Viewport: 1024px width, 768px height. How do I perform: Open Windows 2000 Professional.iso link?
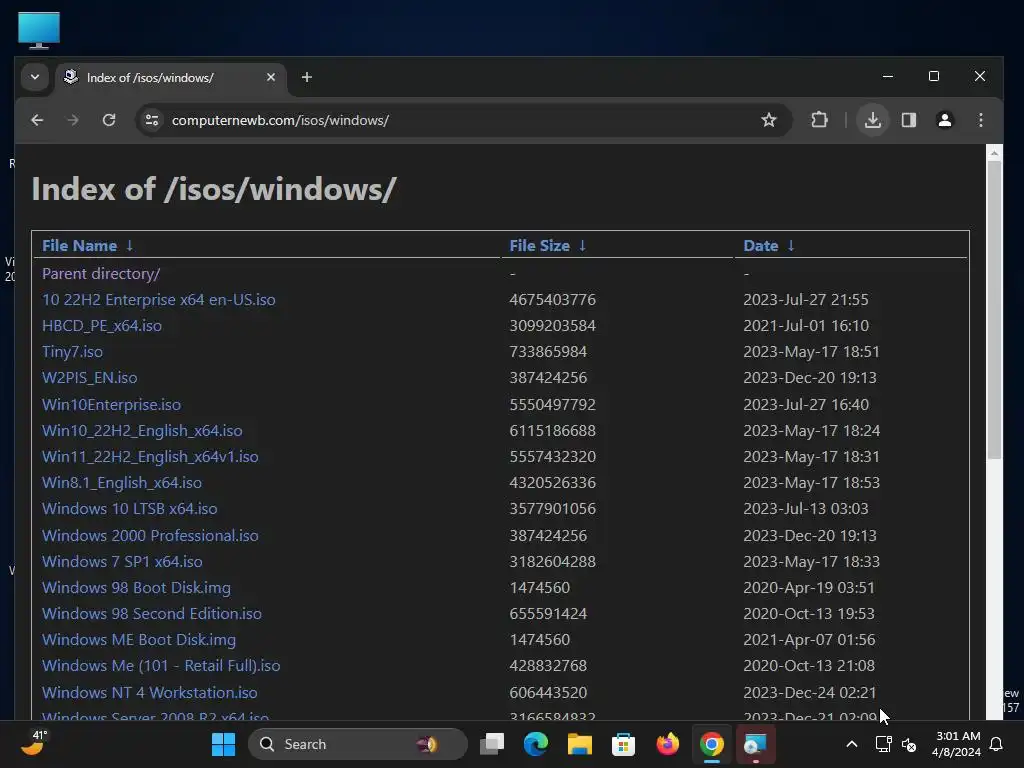150,536
